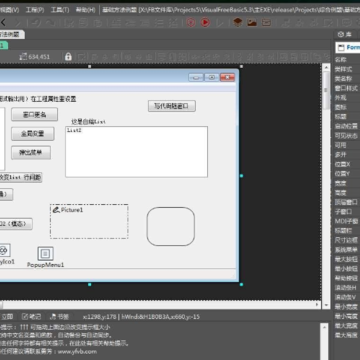
Task: Select the 图标 property row
Action: (347, 107)
